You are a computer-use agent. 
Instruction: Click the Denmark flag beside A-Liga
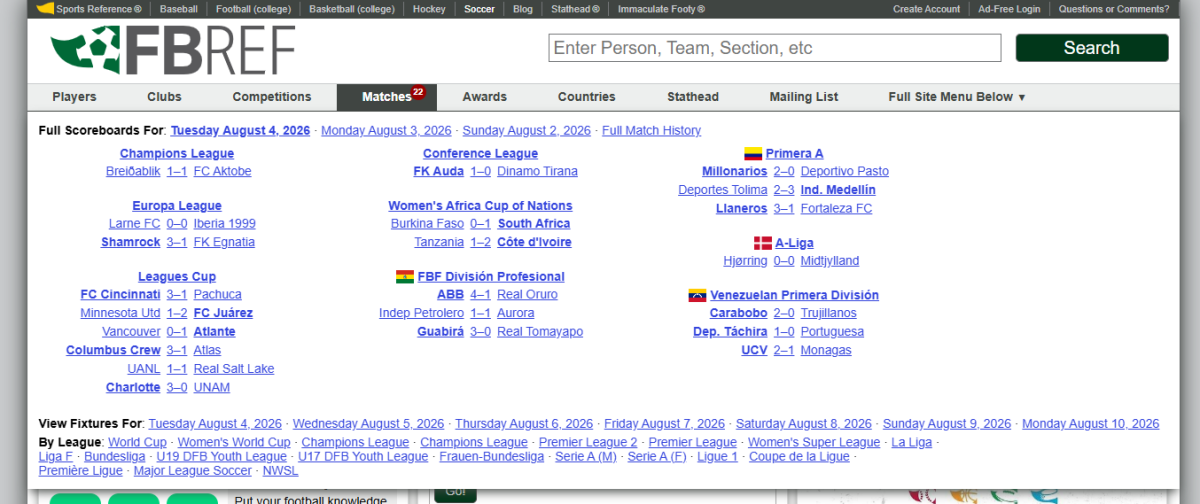762,243
